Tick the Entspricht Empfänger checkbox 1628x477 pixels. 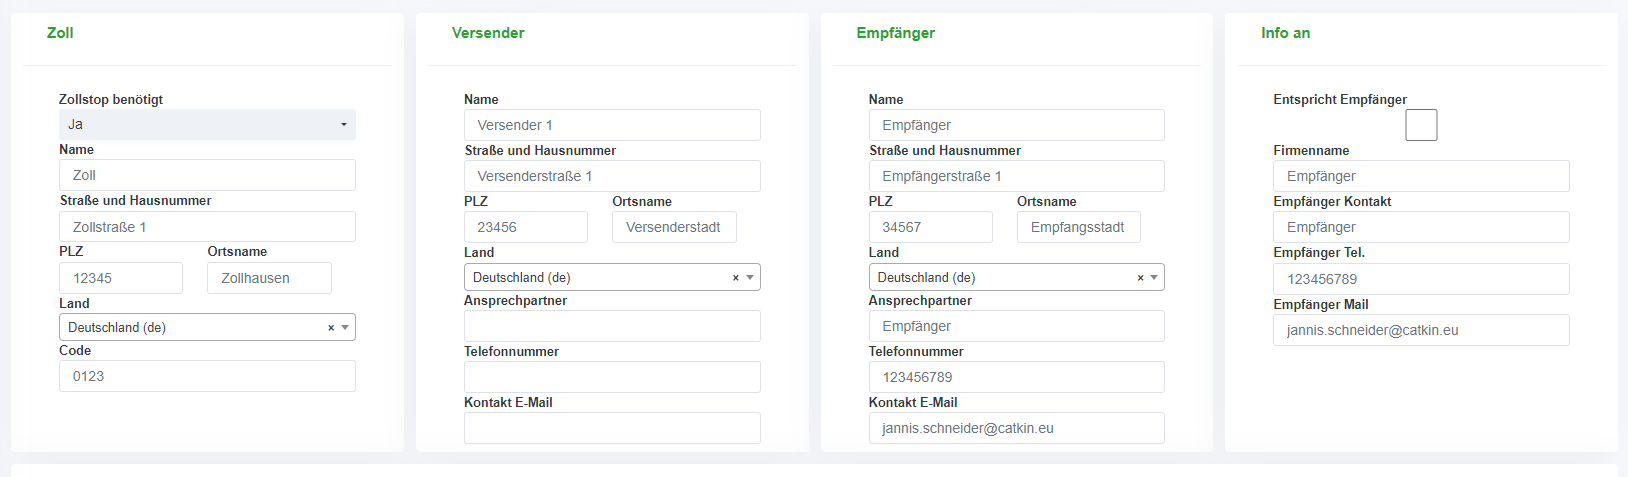1421,125
